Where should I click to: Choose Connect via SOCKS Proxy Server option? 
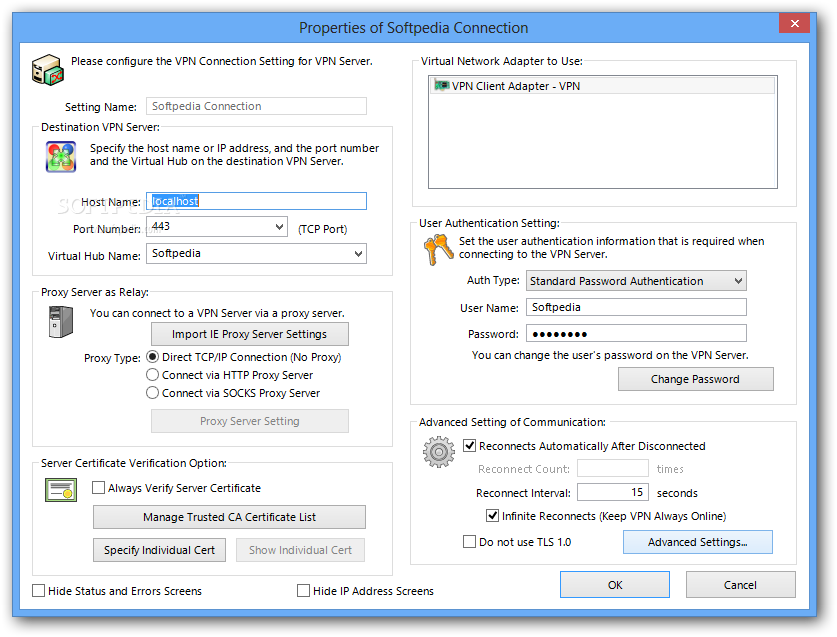(x=153, y=393)
